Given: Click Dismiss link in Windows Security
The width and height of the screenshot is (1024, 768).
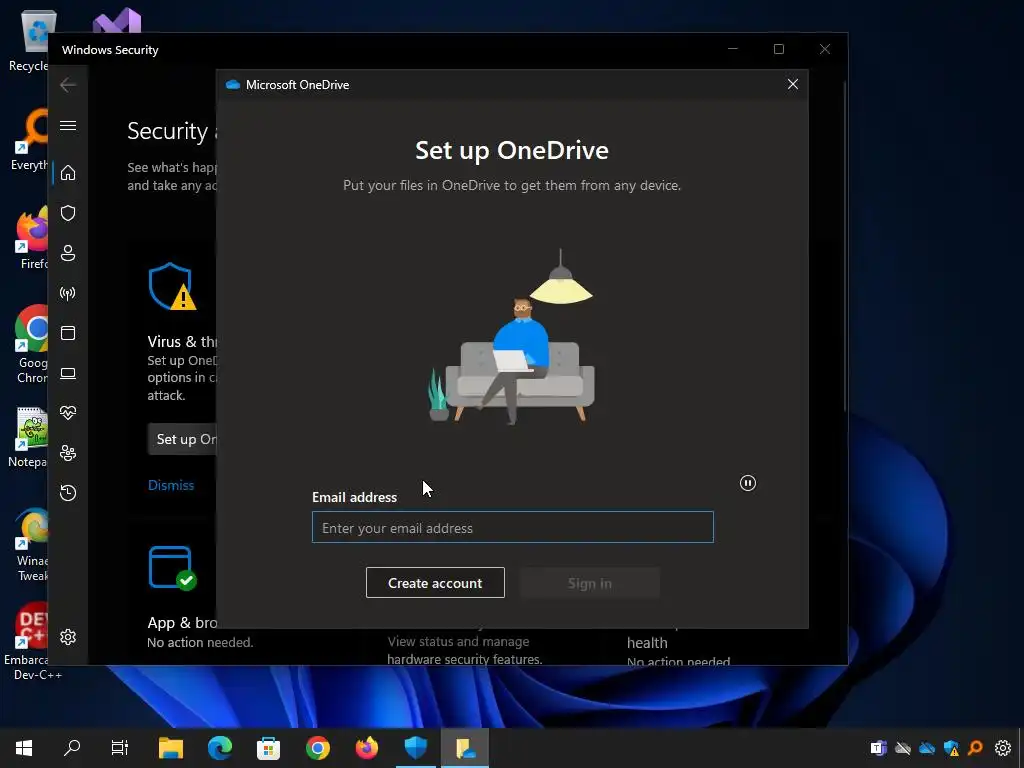Looking at the screenshot, I should pos(171,485).
